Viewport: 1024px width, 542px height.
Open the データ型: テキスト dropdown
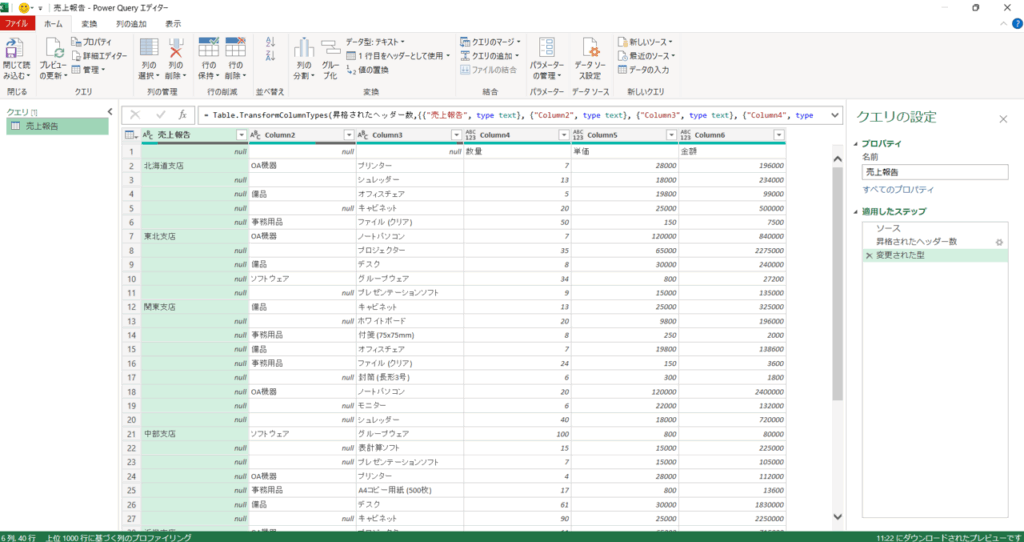tap(375, 42)
